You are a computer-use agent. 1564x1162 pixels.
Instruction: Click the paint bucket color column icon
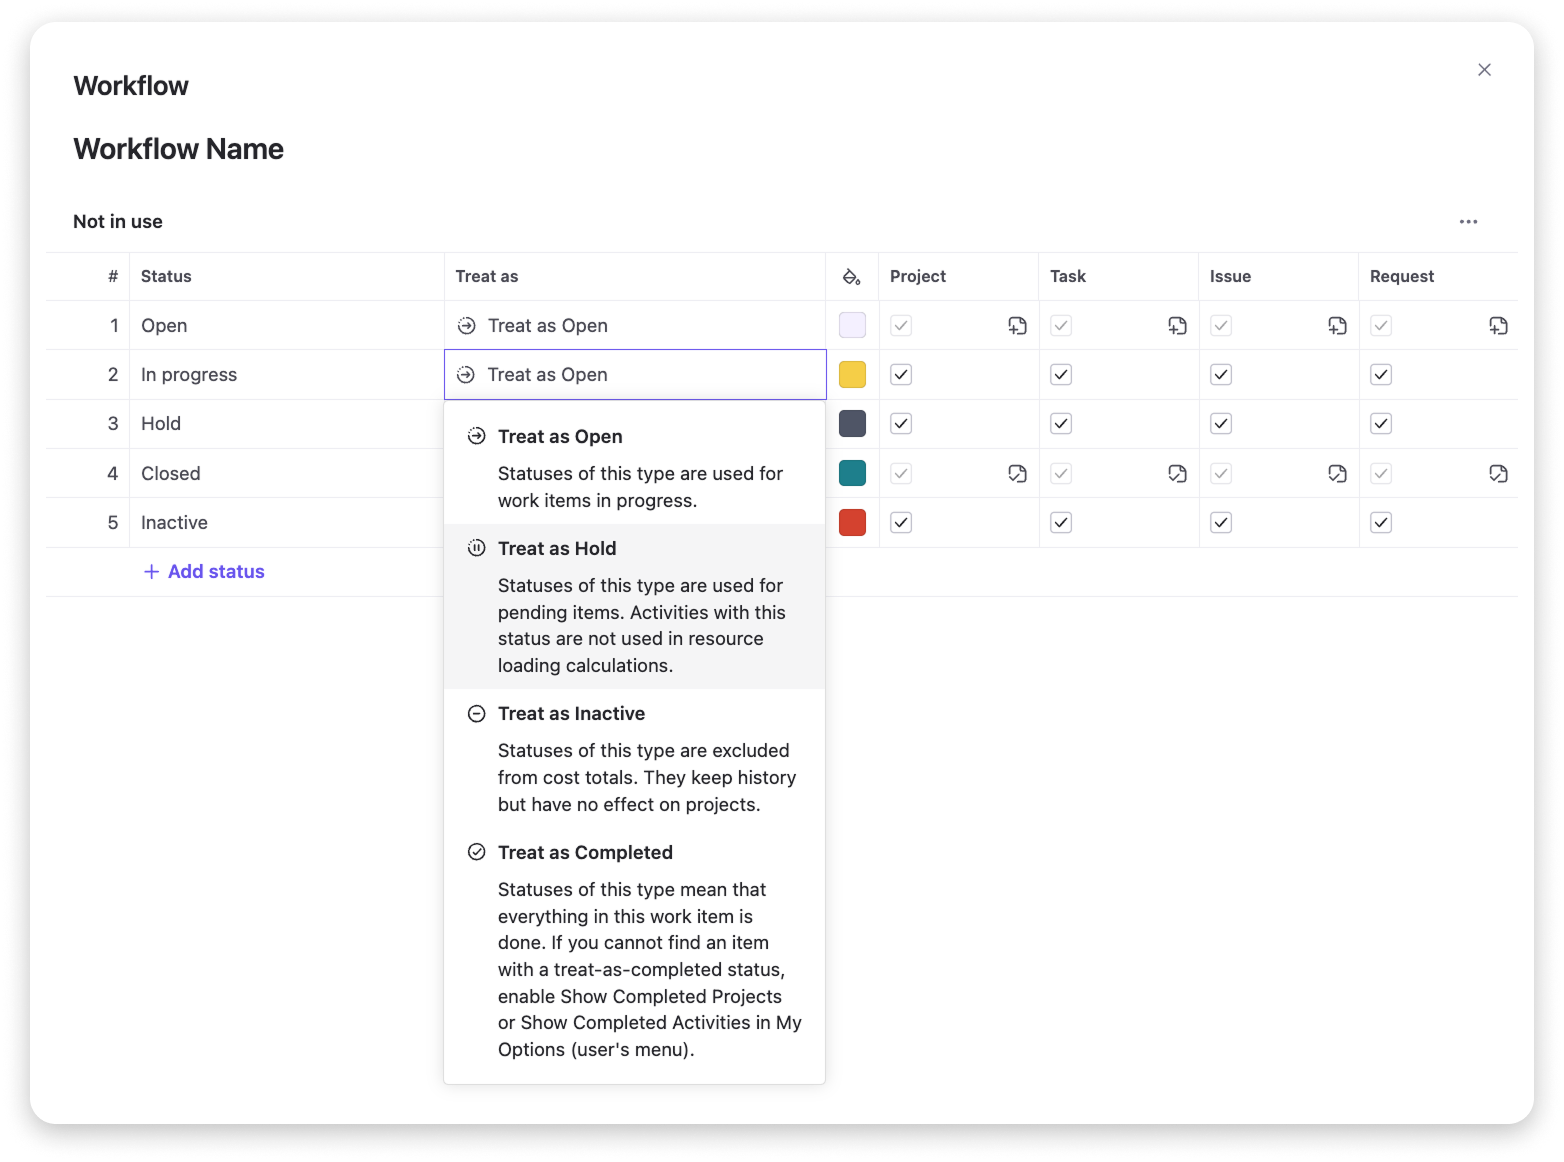tap(852, 277)
